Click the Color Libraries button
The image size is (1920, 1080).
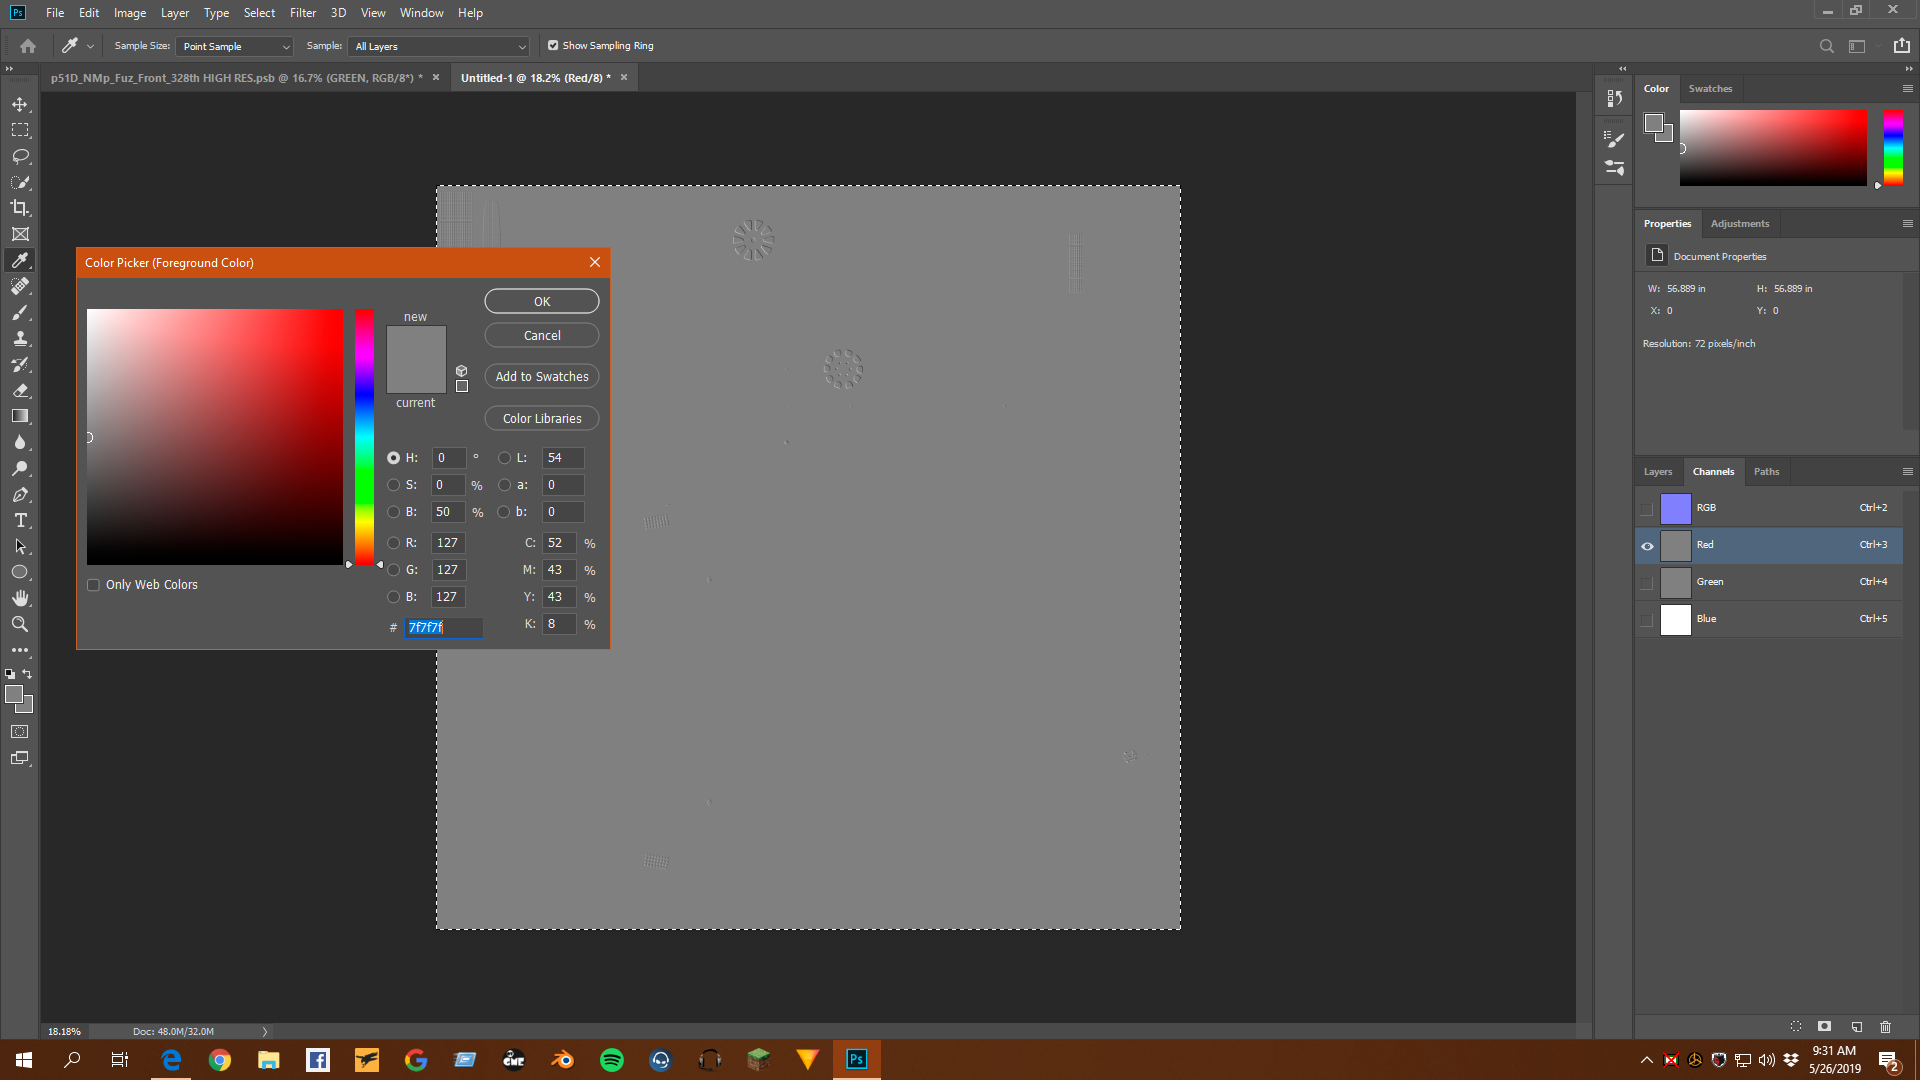[x=542, y=419]
